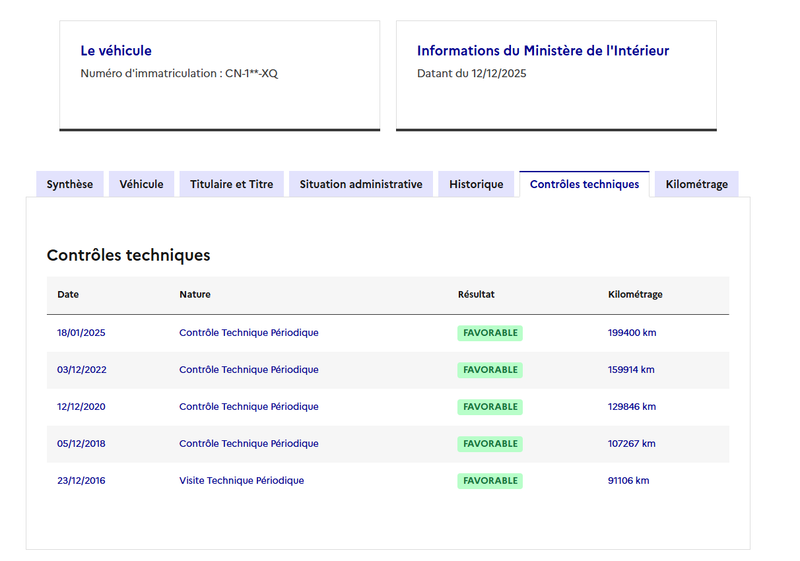Click the Date column header
The width and height of the screenshot is (800, 561).
click(x=68, y=295)
